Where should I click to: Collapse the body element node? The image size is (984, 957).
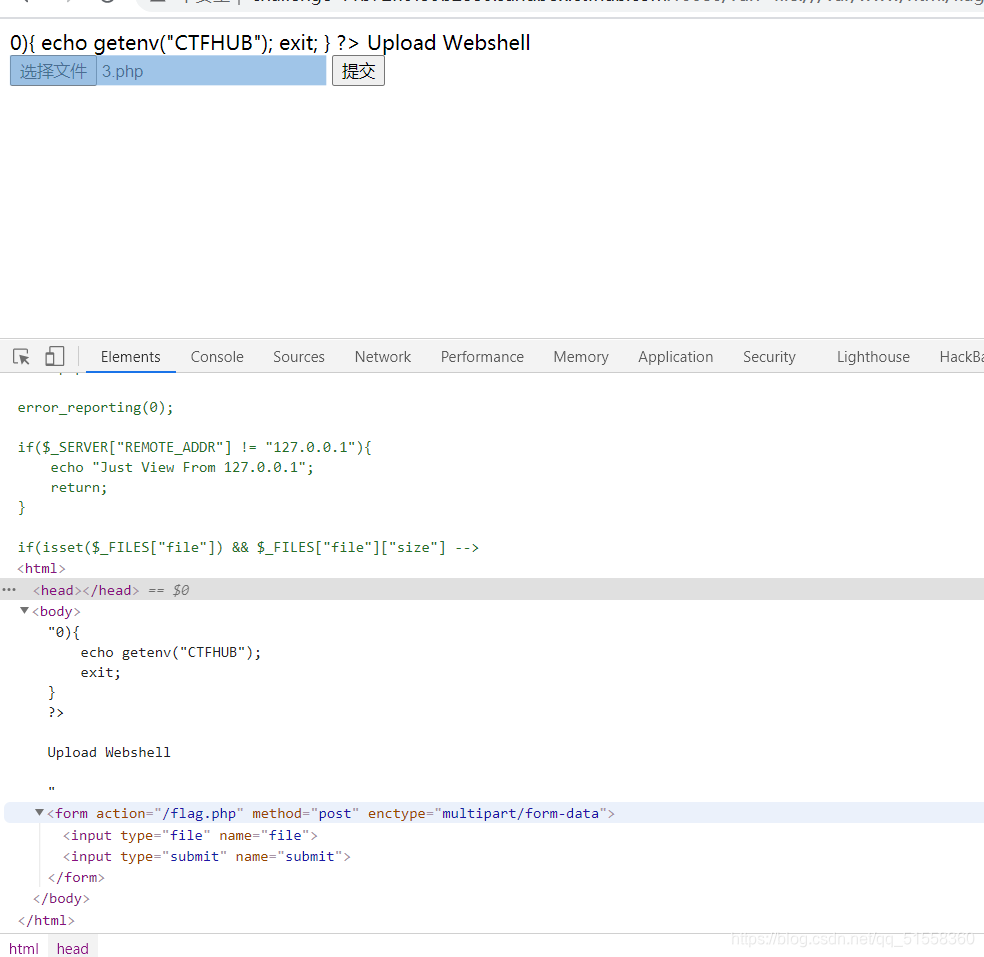pos(24,611)
